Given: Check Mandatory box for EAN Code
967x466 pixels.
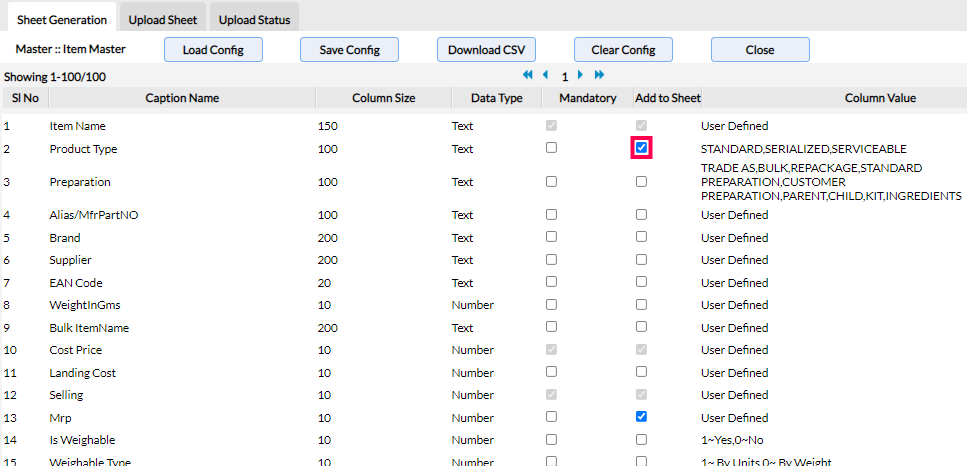Looking at the screenshot, I should pos(551,282).
